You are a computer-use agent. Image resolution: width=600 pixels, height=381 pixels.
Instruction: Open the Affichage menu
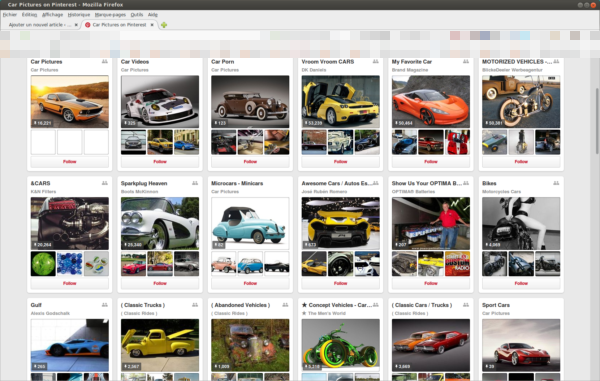coord(52,15)
